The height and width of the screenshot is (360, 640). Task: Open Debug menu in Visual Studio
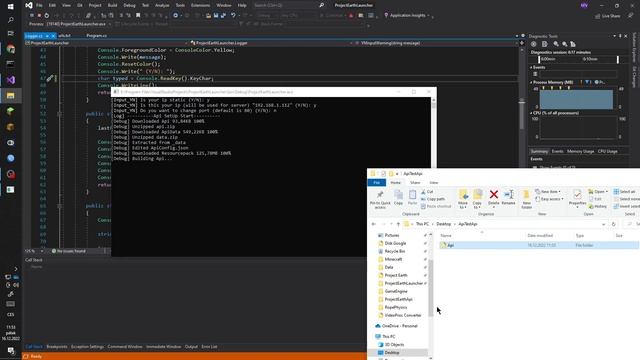click(129, 5)
